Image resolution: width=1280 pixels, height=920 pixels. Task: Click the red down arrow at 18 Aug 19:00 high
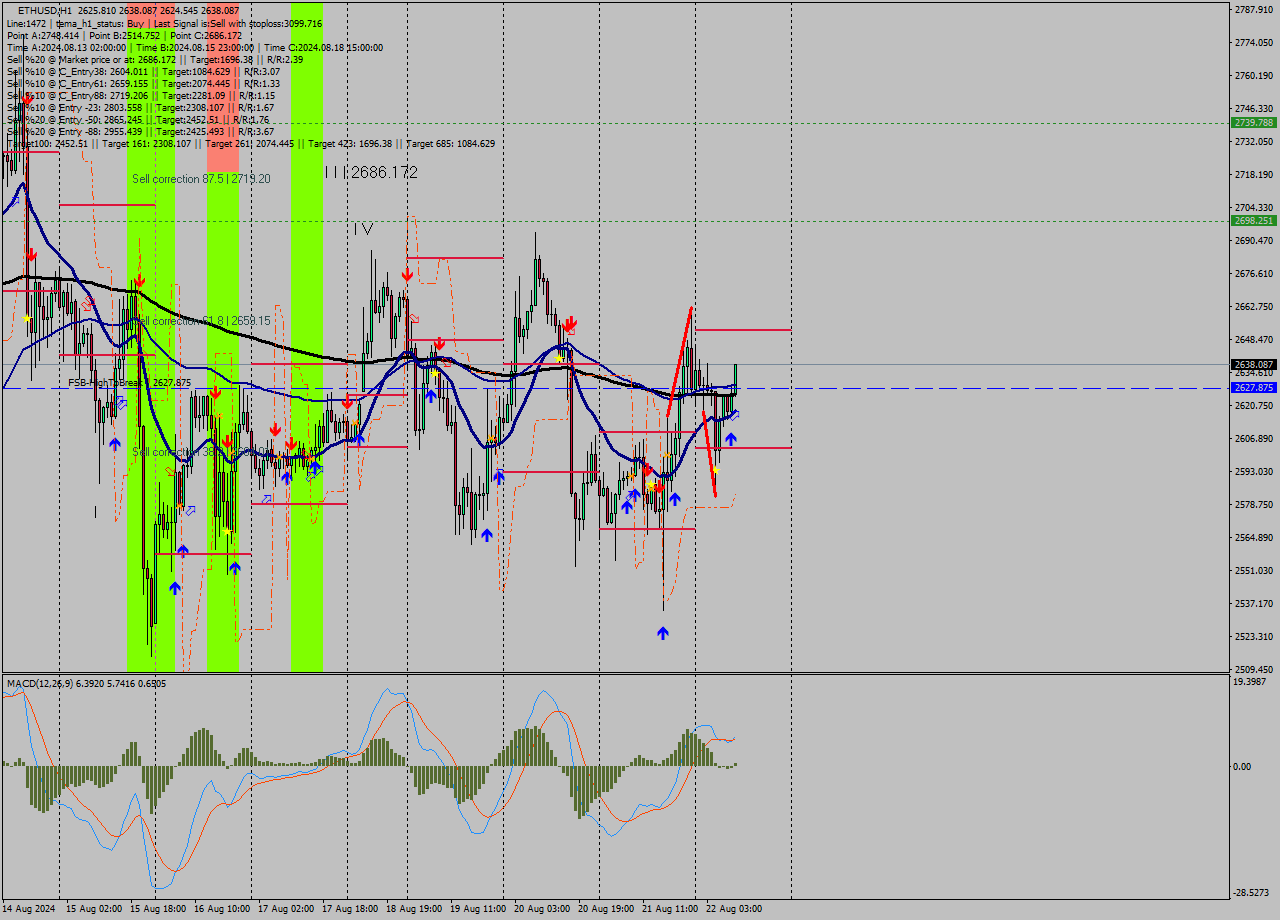(x=407, y=273)
